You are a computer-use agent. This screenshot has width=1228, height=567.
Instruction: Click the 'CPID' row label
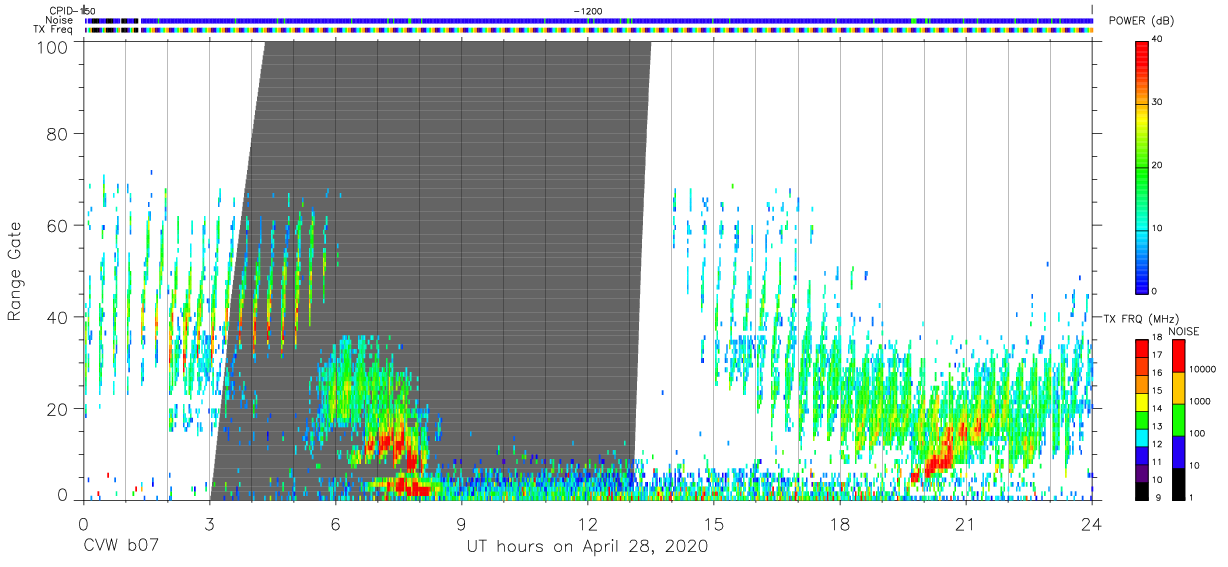click(x=60, y=11)
